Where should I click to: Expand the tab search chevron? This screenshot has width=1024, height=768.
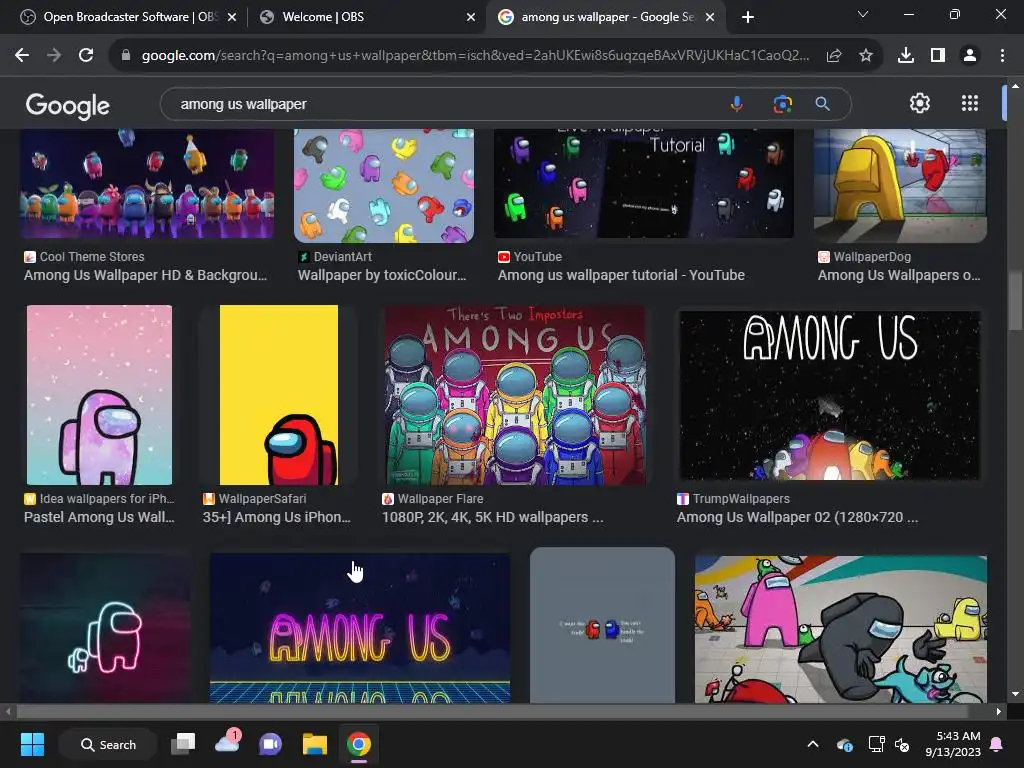pyautogui.click(x=863, y=14)
